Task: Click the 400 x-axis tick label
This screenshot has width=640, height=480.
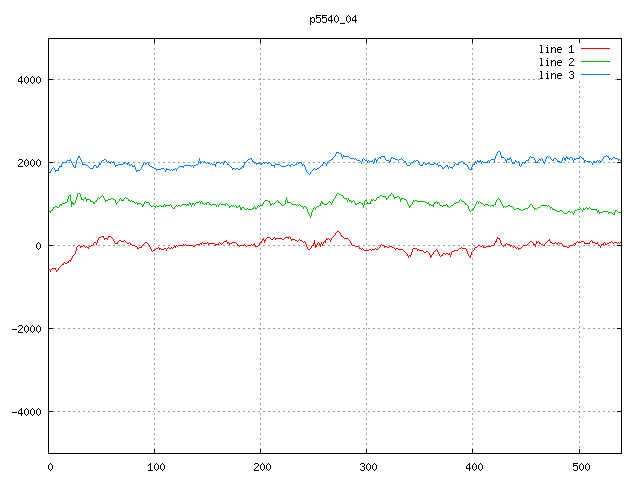Action: [x=474, y=467]
